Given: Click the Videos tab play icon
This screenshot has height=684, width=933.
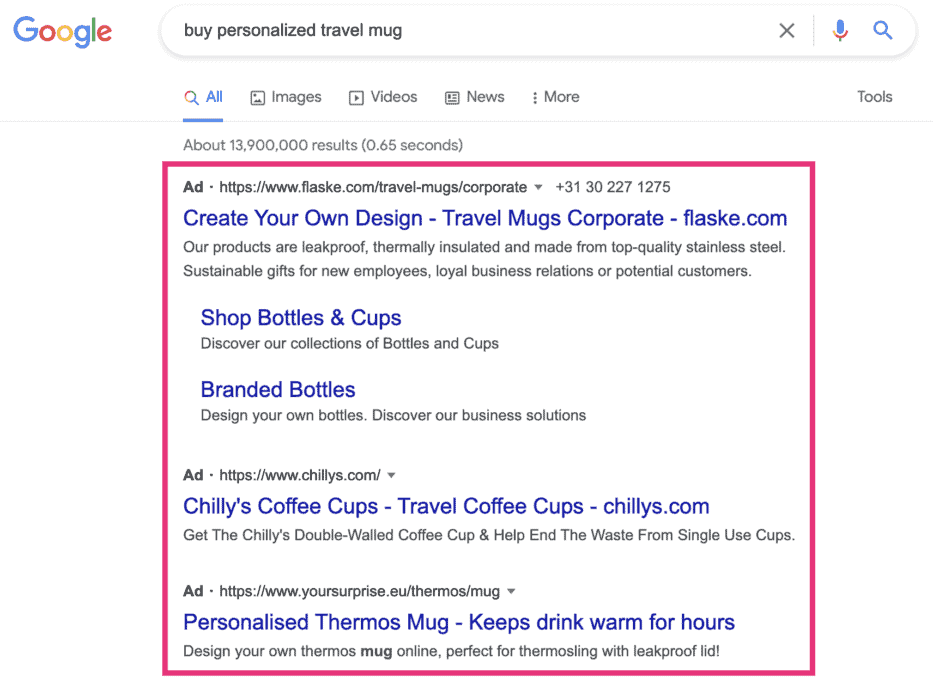Looking at the screenshot, I should [x=356, y=98].
